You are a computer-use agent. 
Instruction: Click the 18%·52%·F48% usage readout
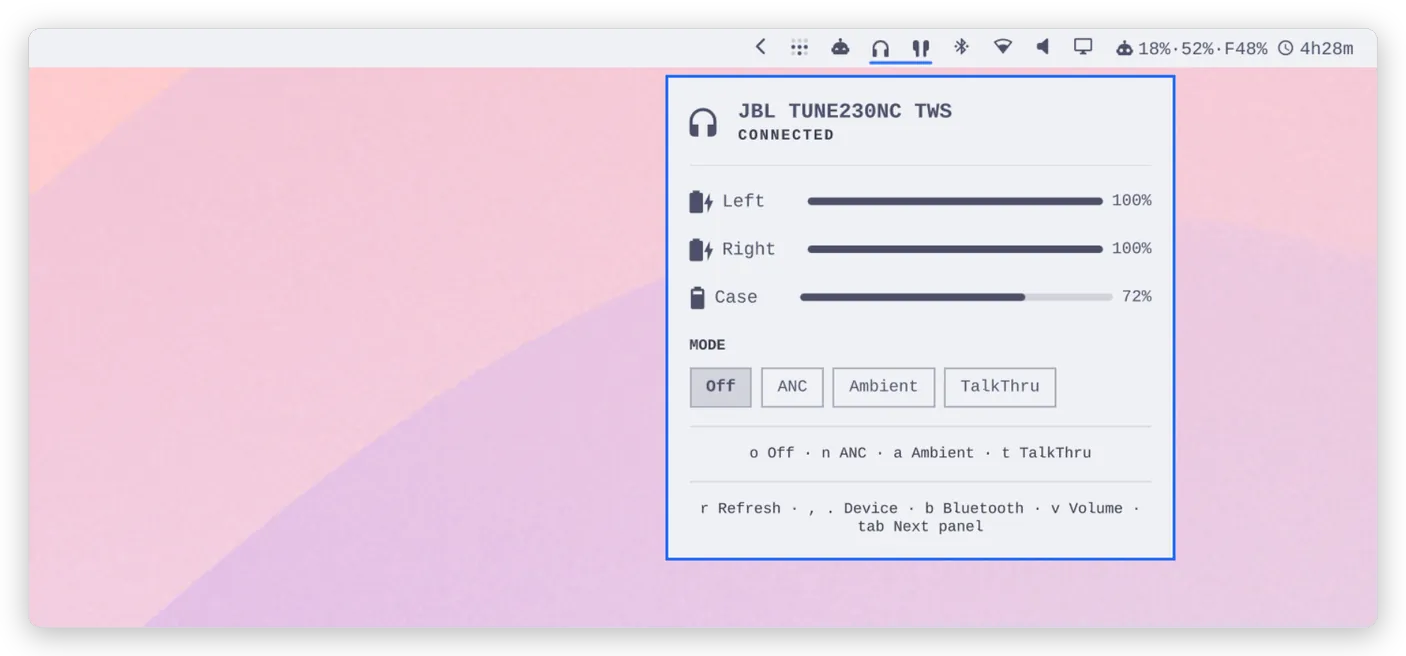[1202, 48]
